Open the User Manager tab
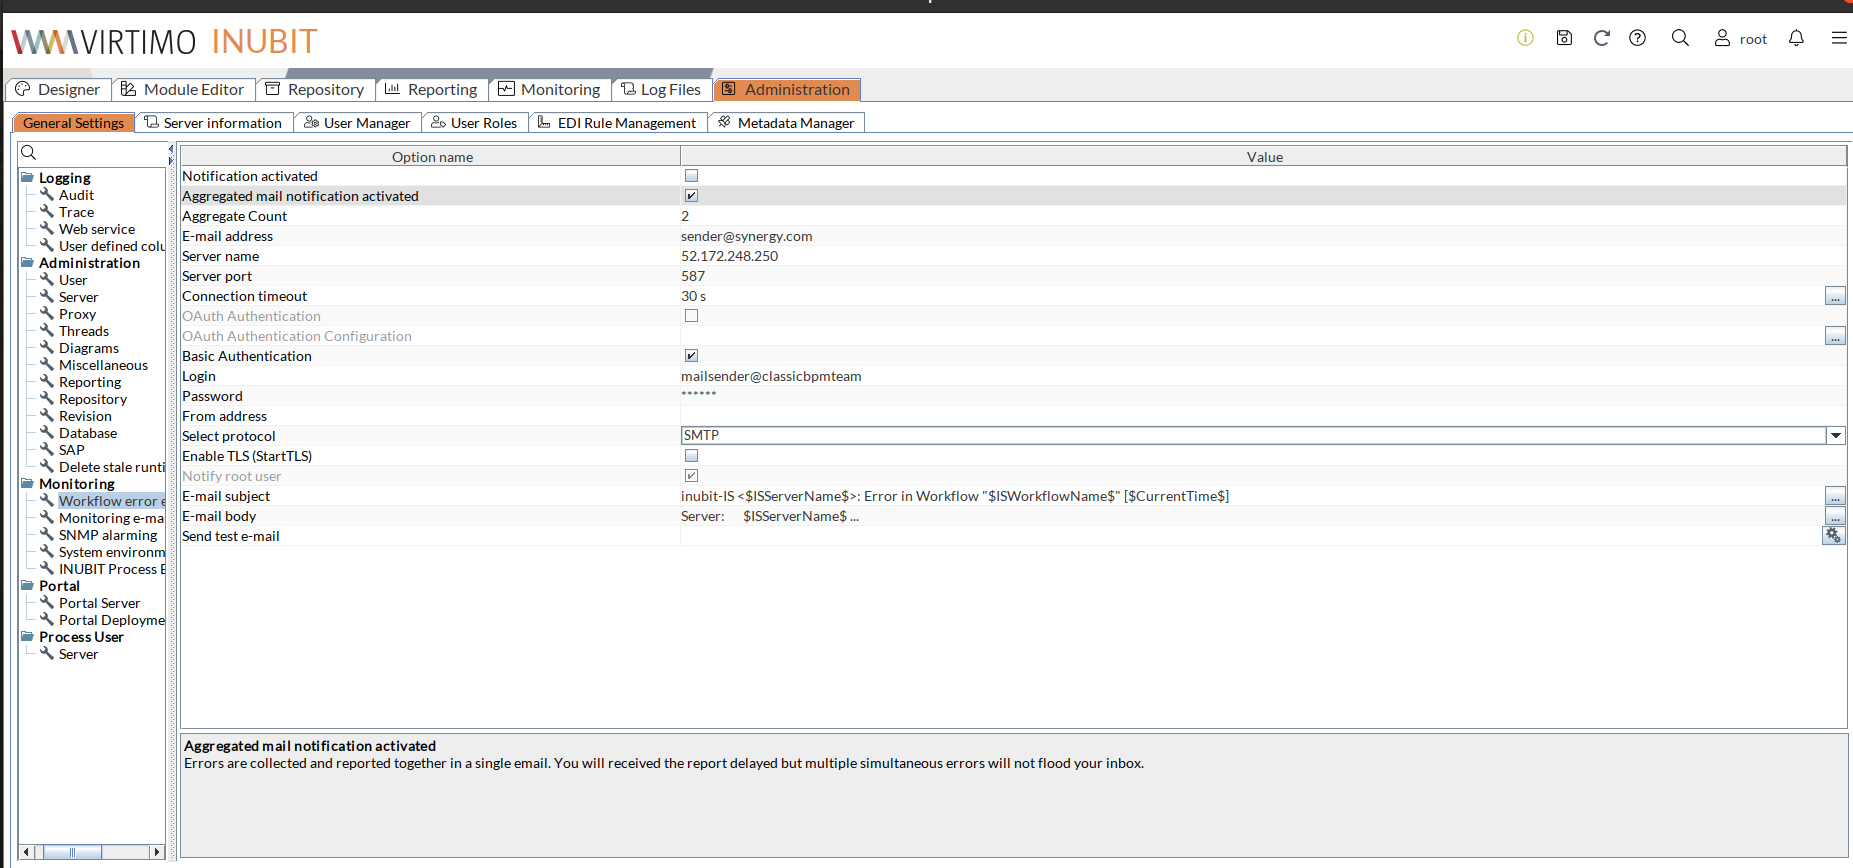This screenshot has width=1853, height=868. 357,123
